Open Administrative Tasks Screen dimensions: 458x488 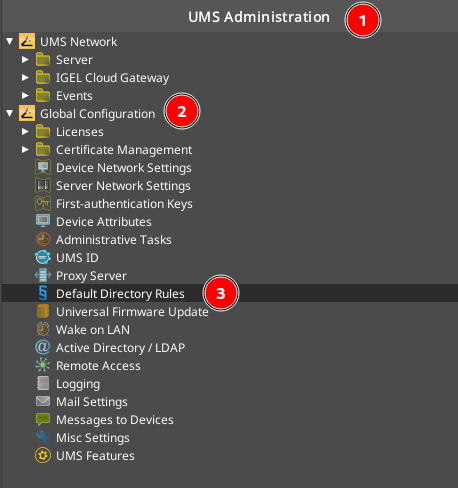click(114, 240)
